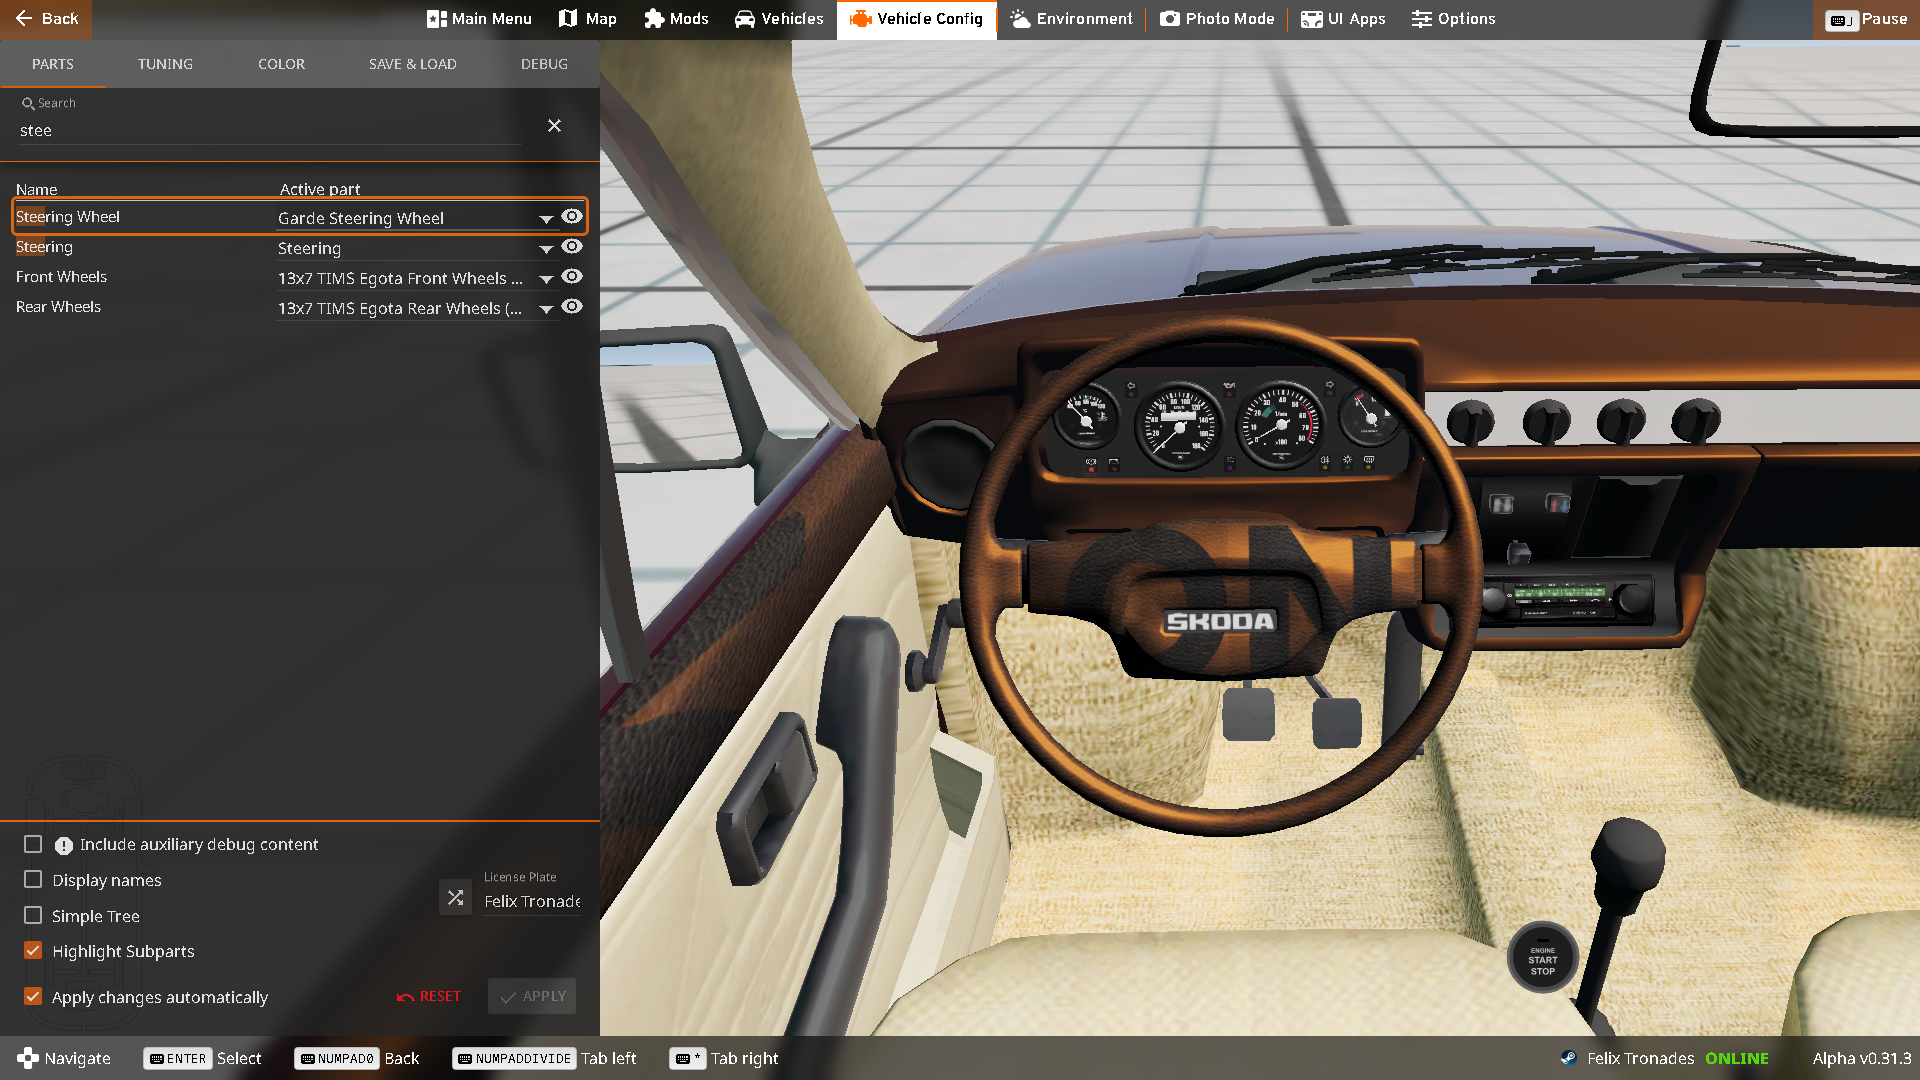Image resolution: width=1920 pixels, height=1080 pixels.
Task: Go back using the Back arrow
Action: (45, 19)
